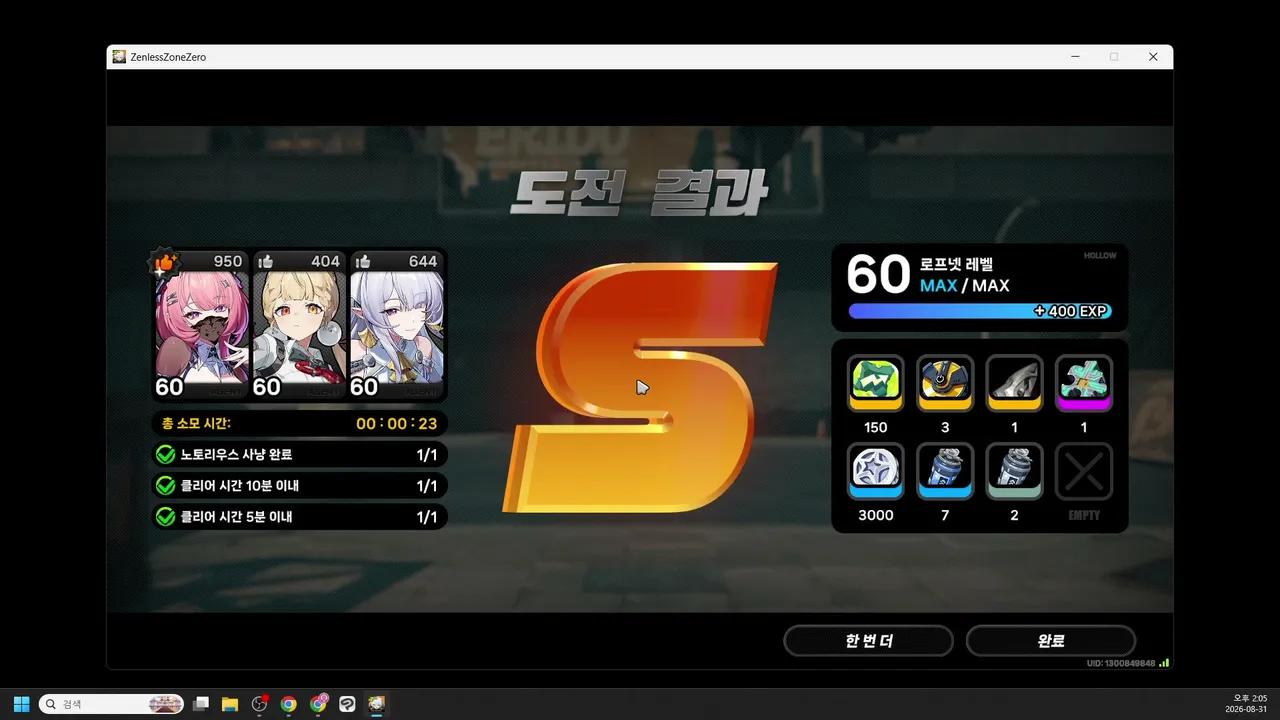Click the thumbs-up icon next to 644
This screenshot has height=720, width=1280.
(363, 262)
